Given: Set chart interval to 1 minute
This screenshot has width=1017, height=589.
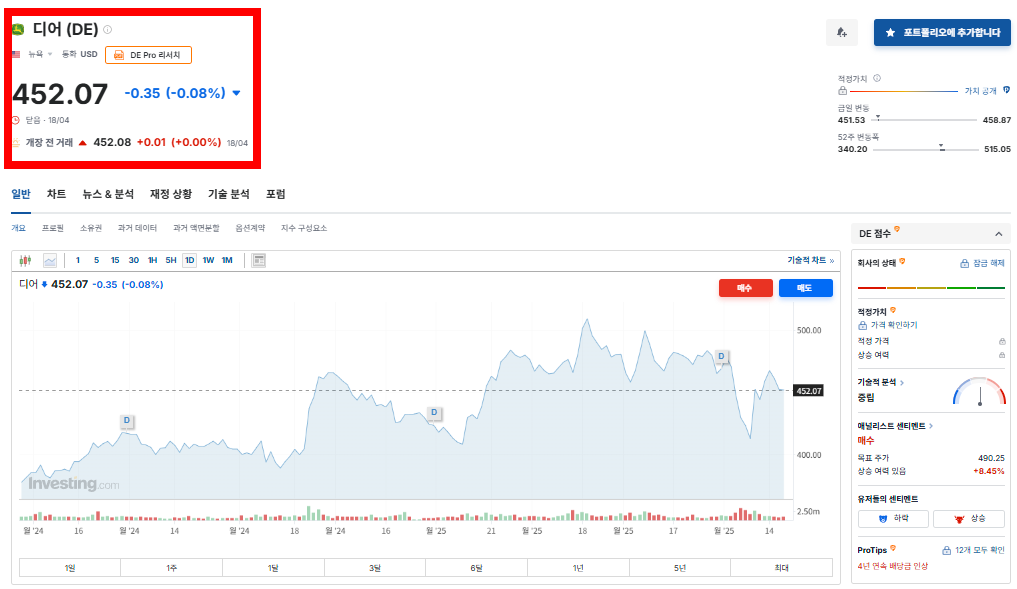Looking at the screenshot, I should click(x=78, y=260).
